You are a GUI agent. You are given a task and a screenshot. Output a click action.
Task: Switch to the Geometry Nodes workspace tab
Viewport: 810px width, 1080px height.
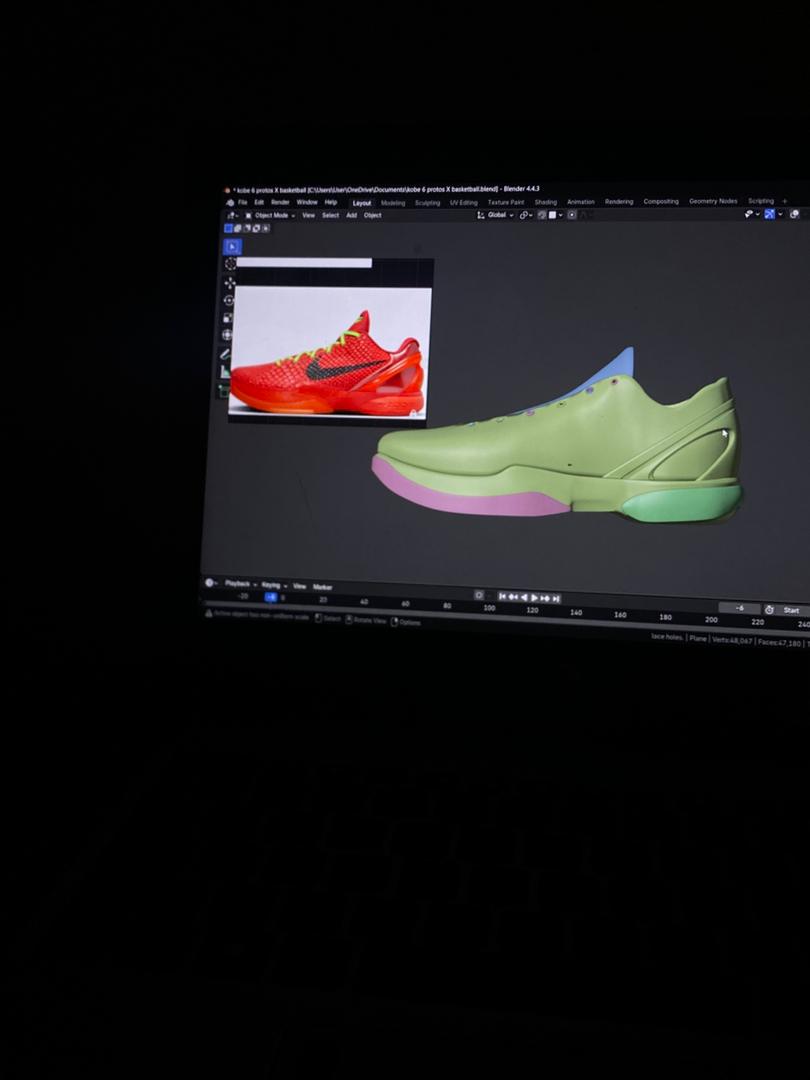coord(713,201)
